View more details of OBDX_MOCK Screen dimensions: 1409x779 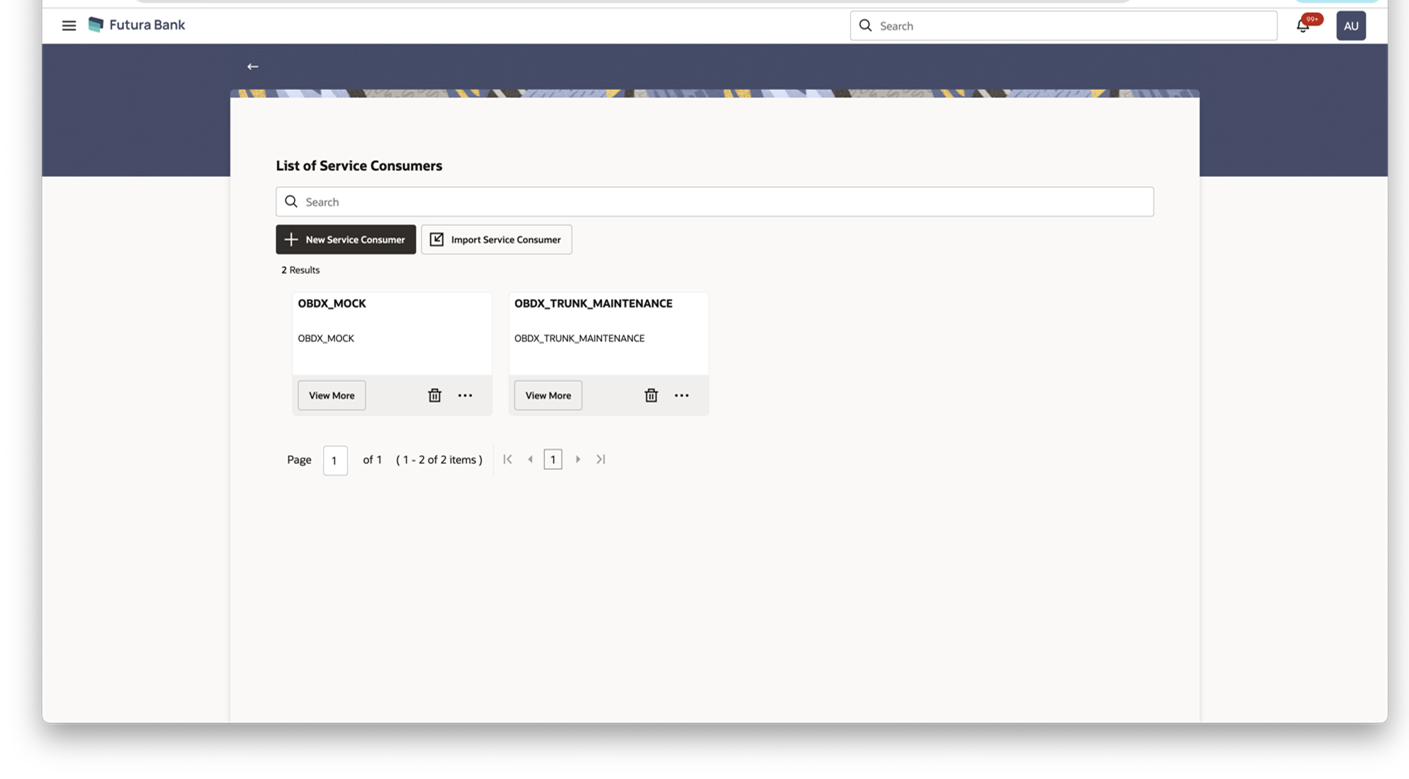pos(332,395)
